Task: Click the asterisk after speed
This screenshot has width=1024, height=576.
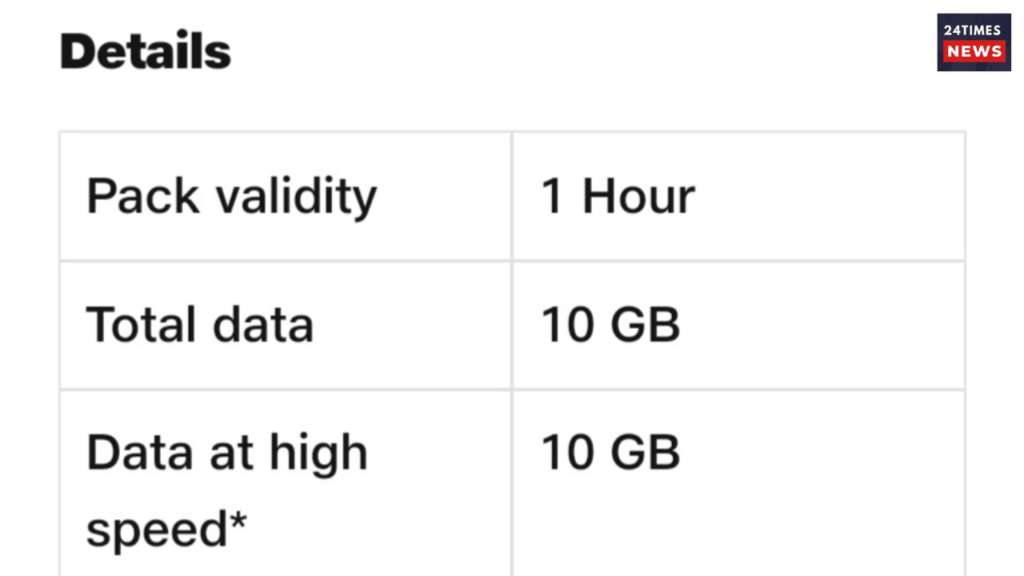Action: (x=238, y=521)
